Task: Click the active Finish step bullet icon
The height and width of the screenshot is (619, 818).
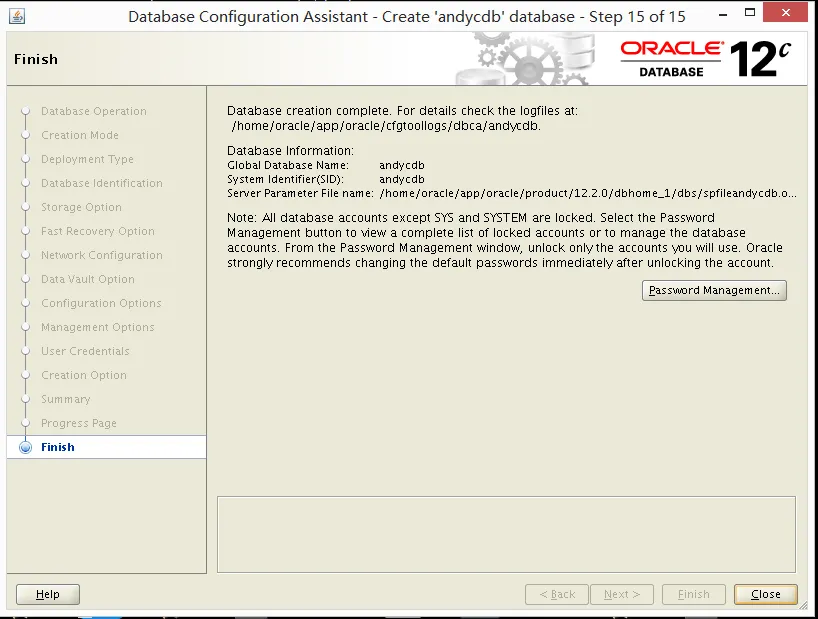Action: coord(25,447)
